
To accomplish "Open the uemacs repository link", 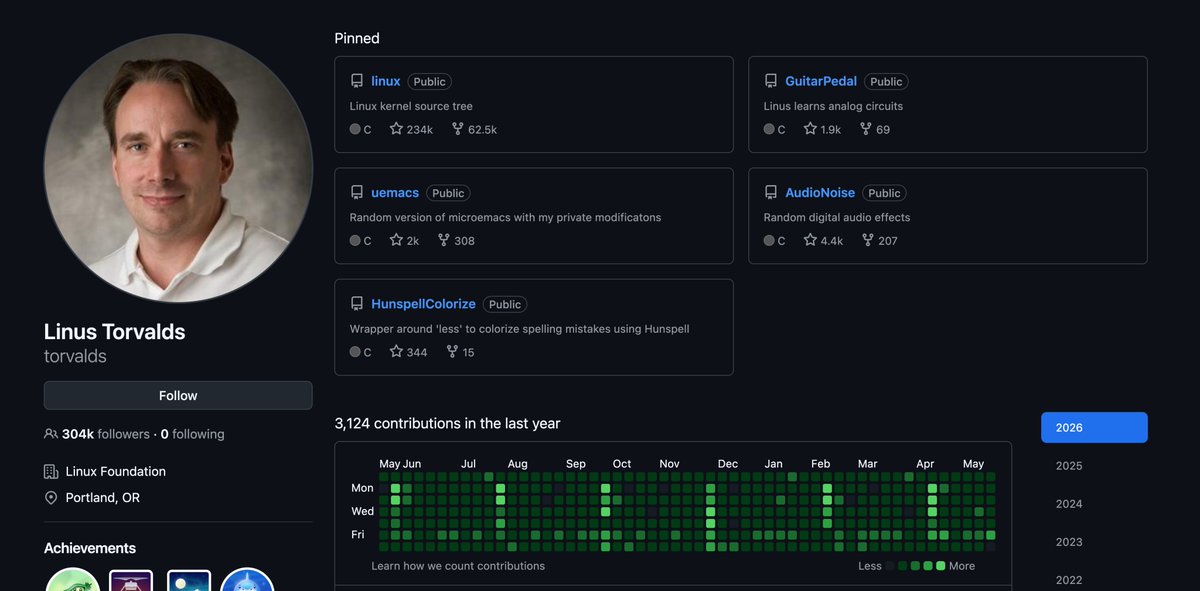I will [395, 192].
